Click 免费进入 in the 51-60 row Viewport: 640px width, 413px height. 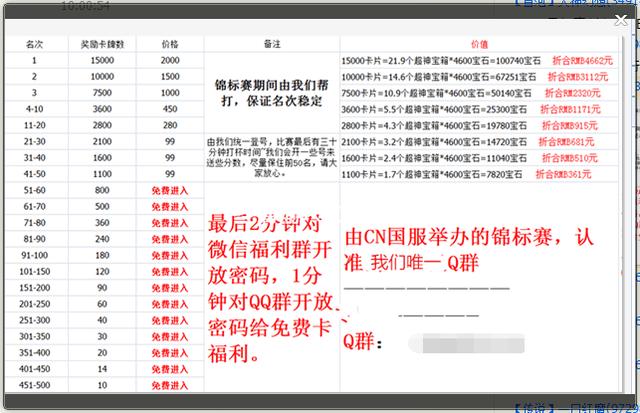[170, 191]
